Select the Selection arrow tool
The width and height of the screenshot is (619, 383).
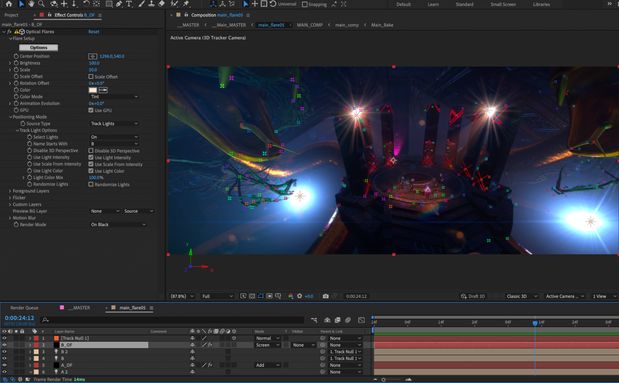[x=21, y=4]
